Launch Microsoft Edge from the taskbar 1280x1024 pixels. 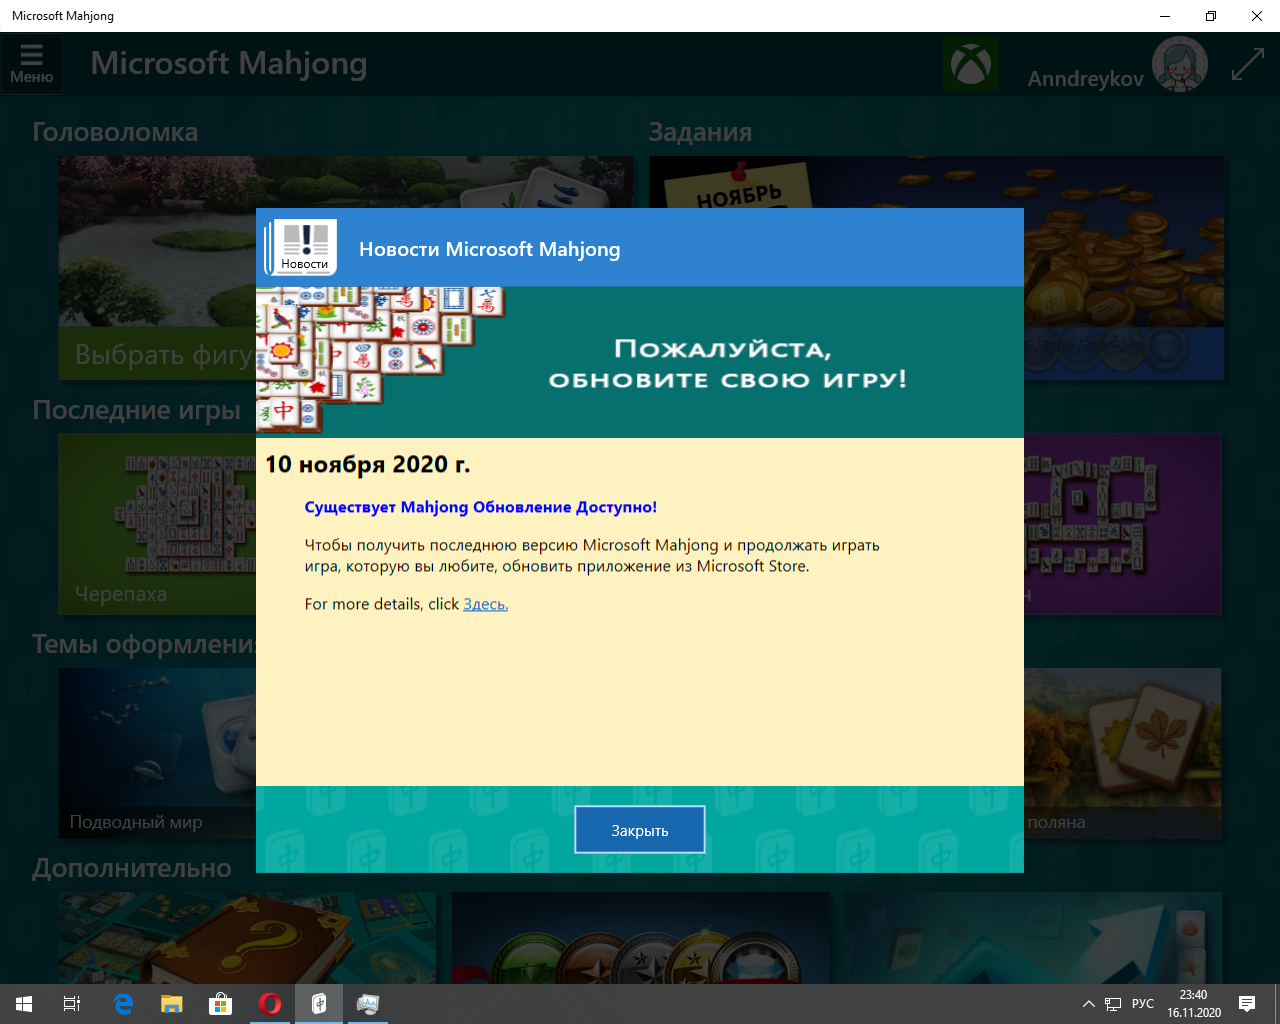(x=122, y=1004)
